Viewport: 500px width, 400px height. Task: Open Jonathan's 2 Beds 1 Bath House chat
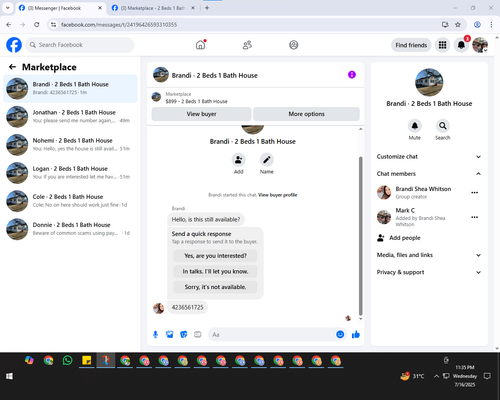tap(70, 117)
